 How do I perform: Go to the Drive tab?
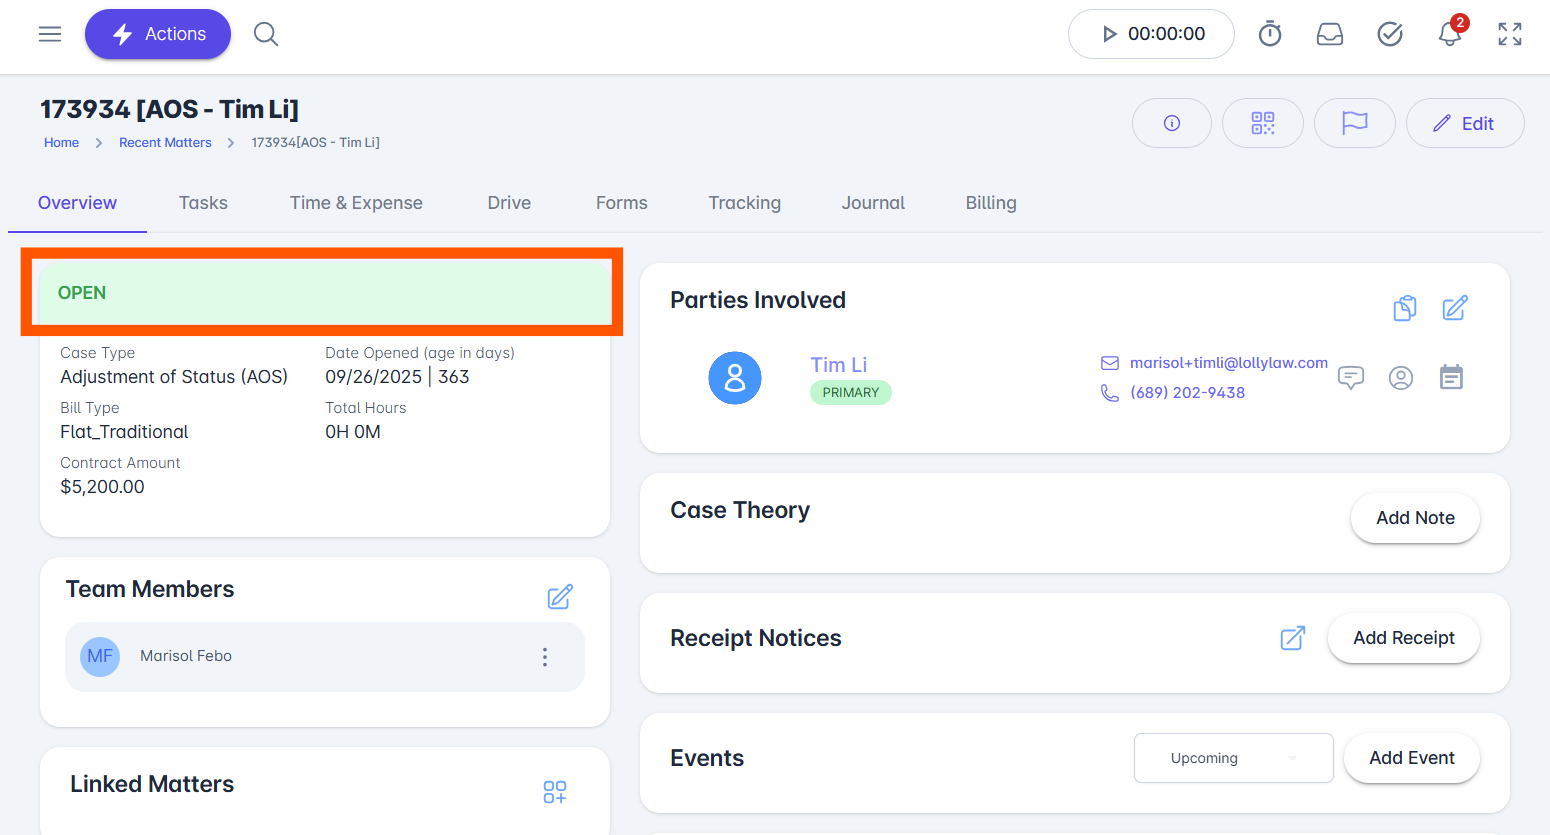(x=509, y=203)
